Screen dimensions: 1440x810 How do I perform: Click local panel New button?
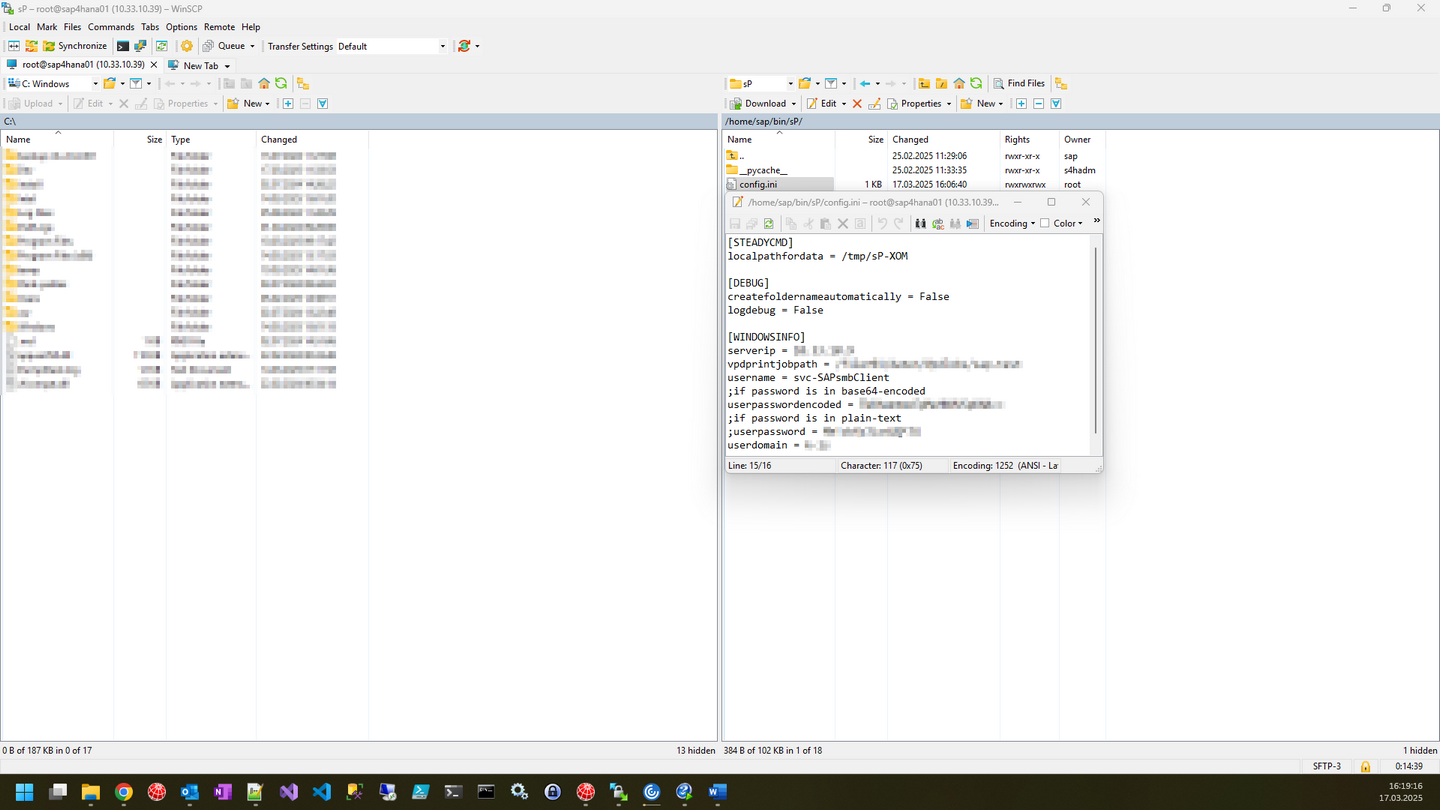[x=248, y=103]
